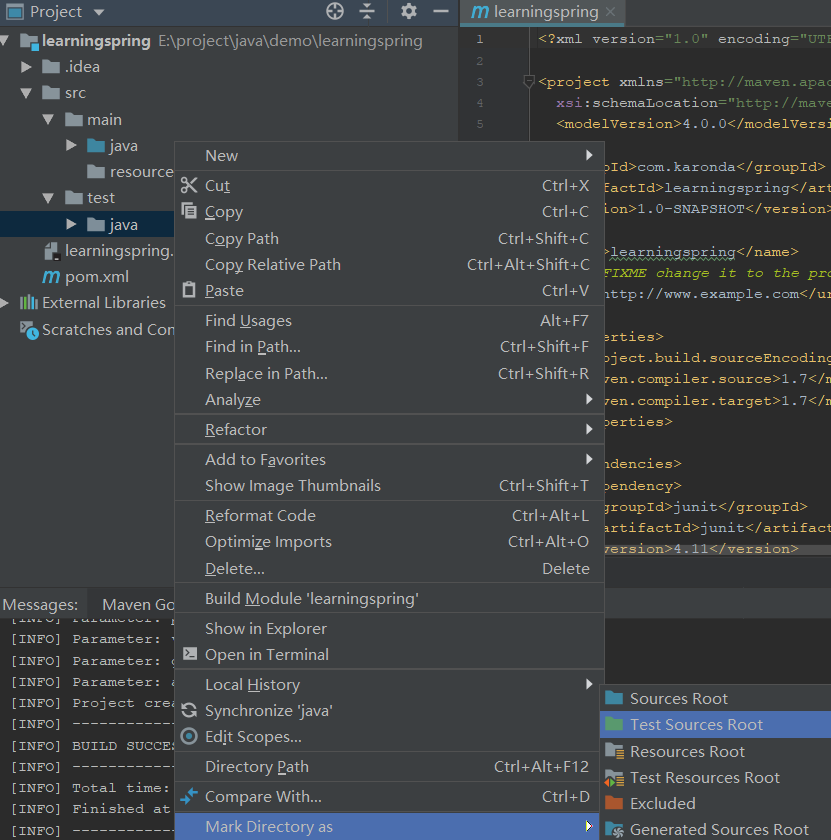This screenshot has height=840, width=831.
Task: Expand the .idea folder
Action: 27,67
